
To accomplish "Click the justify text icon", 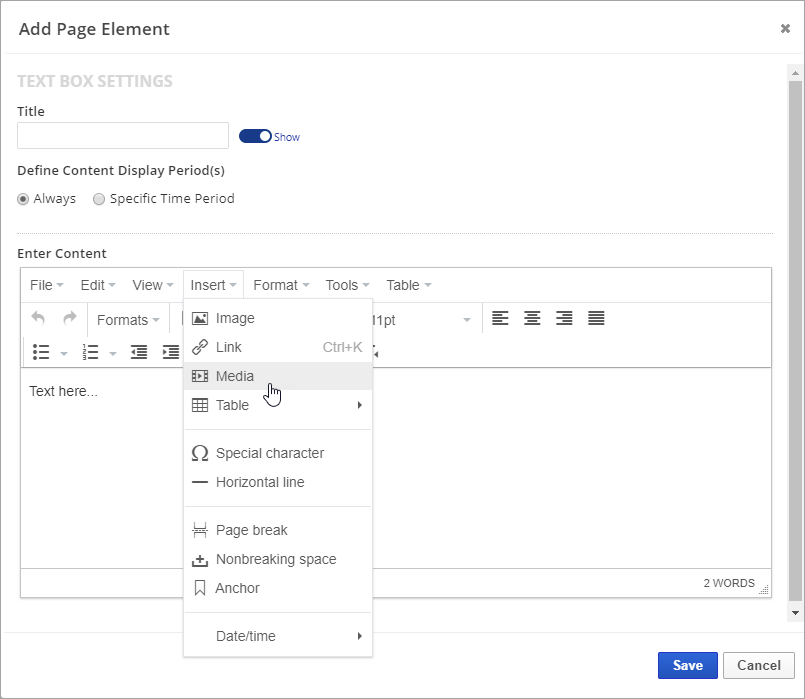I will [596, 319].
